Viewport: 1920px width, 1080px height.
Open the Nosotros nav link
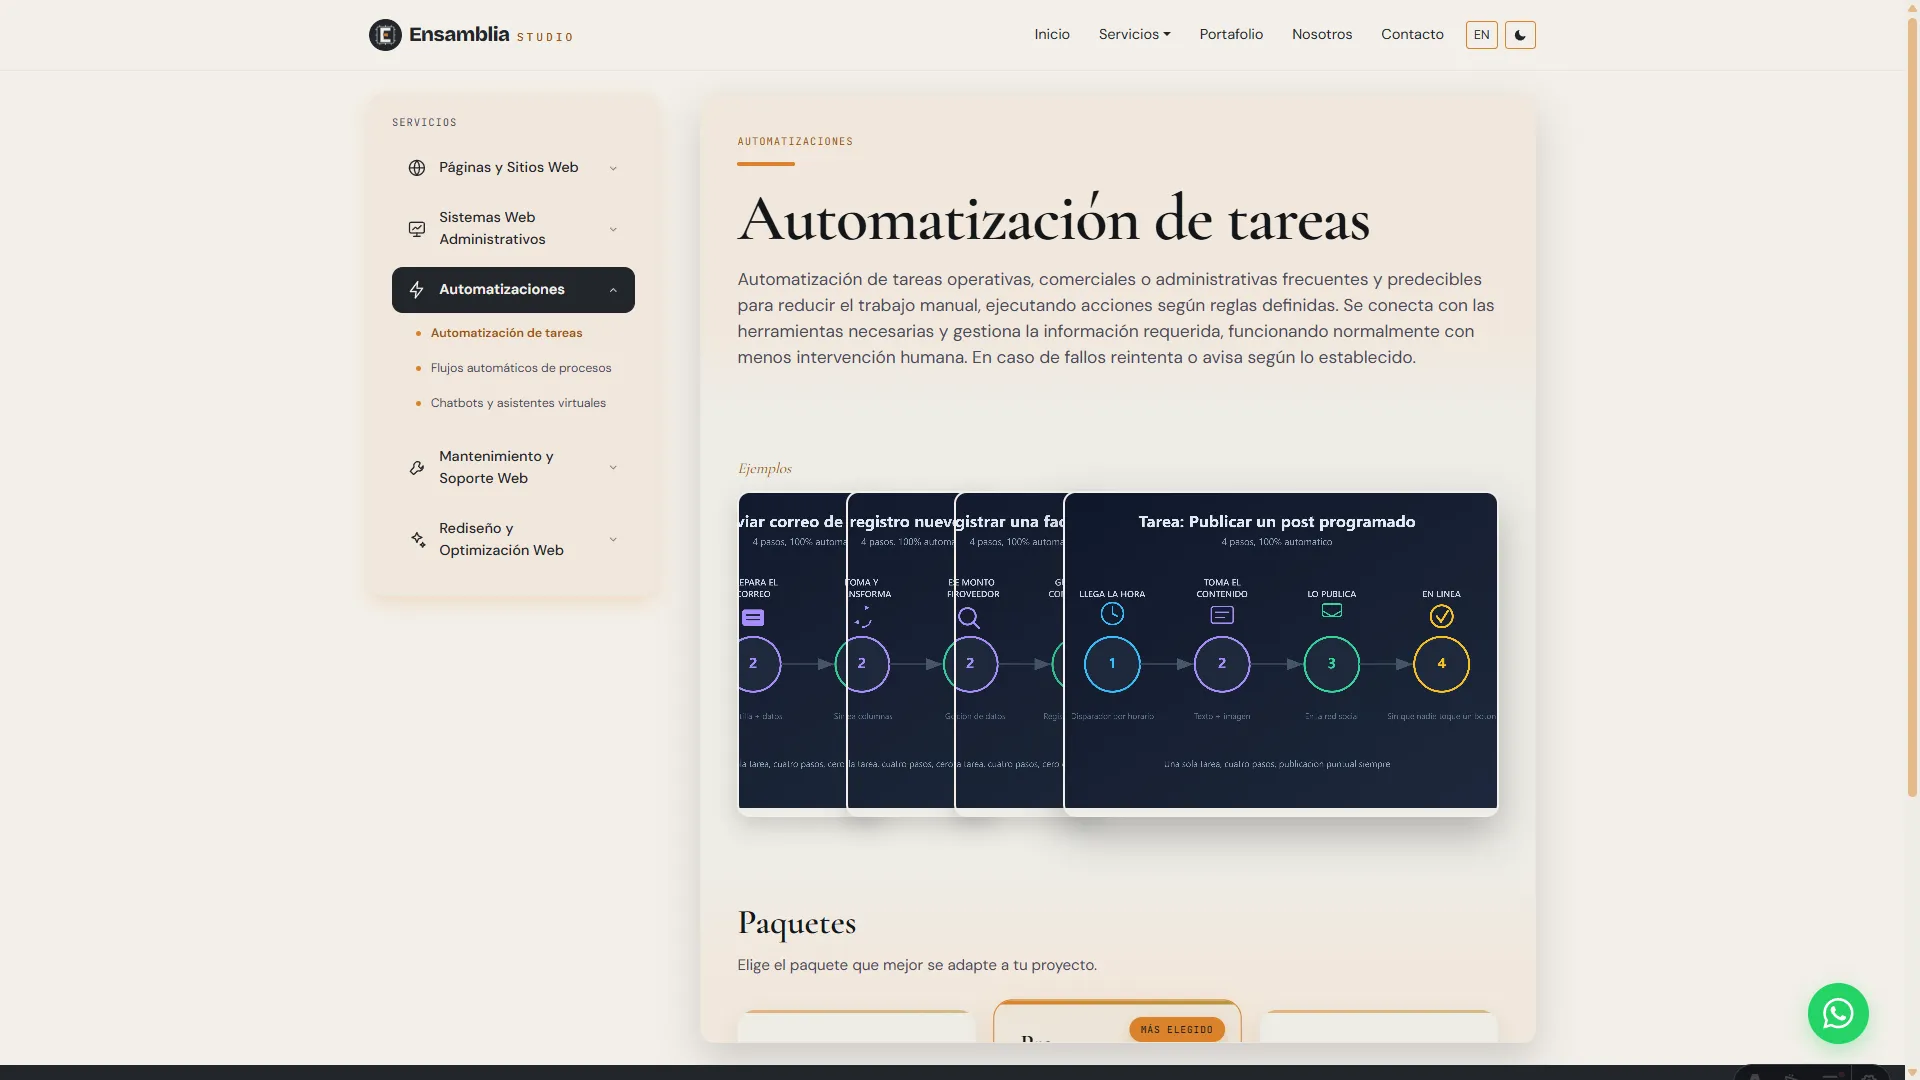pos(1322,34)
